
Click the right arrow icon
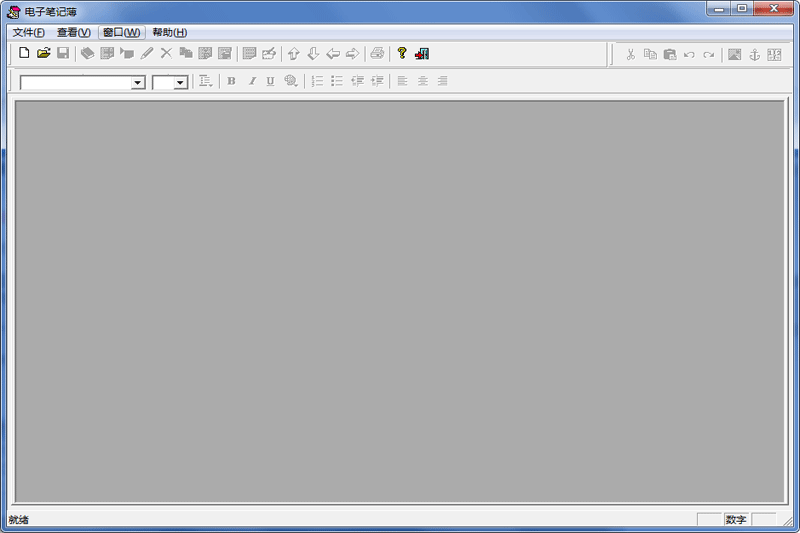pos(353,54)
